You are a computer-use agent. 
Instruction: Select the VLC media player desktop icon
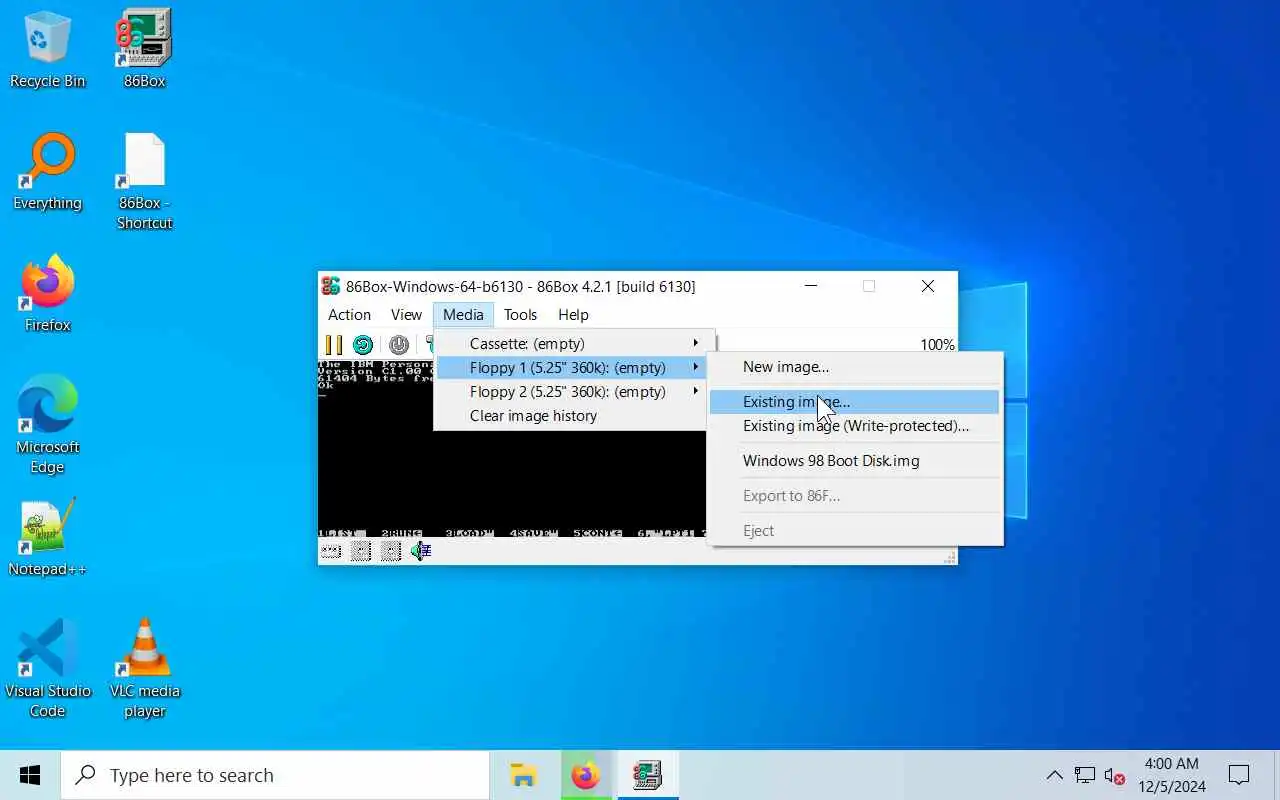[x=144, y=669]
